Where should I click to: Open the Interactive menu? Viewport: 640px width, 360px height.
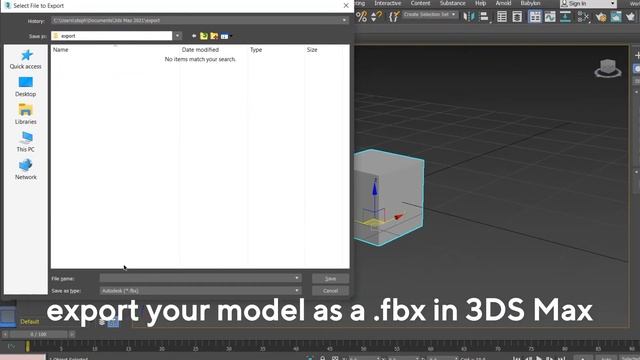(x=388, y=3)
